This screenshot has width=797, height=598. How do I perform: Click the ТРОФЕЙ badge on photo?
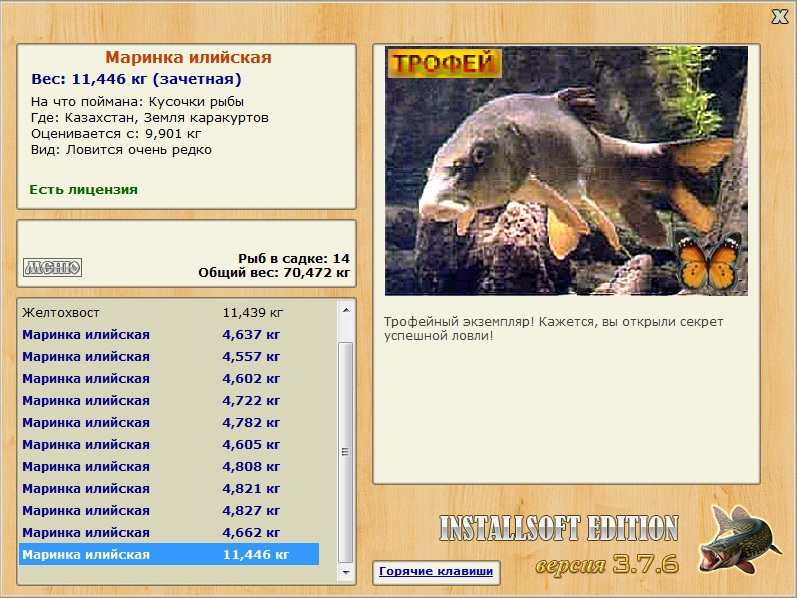pos(445,63)
